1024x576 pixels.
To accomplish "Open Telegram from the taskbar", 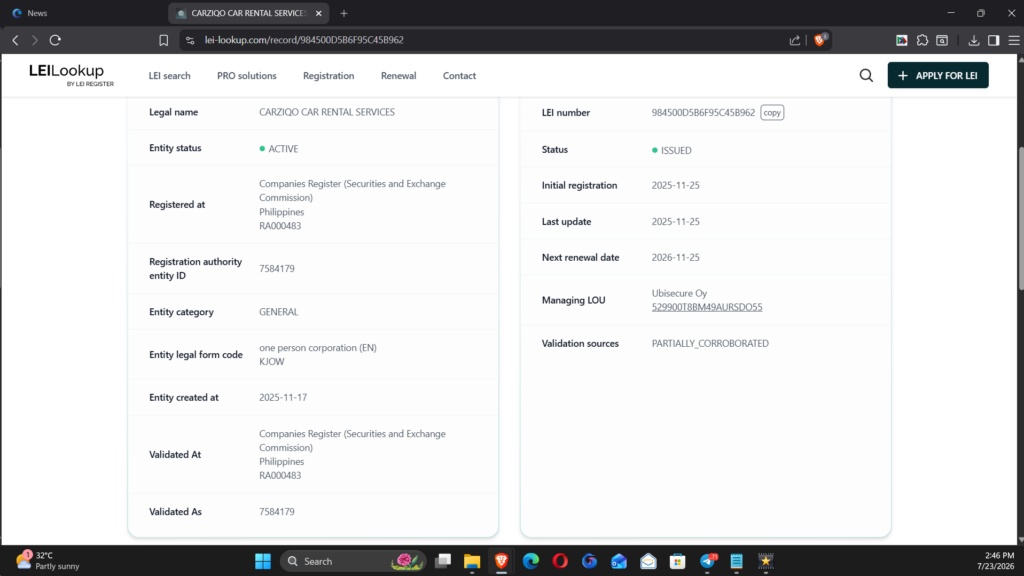I will click(x=708, y=561).
